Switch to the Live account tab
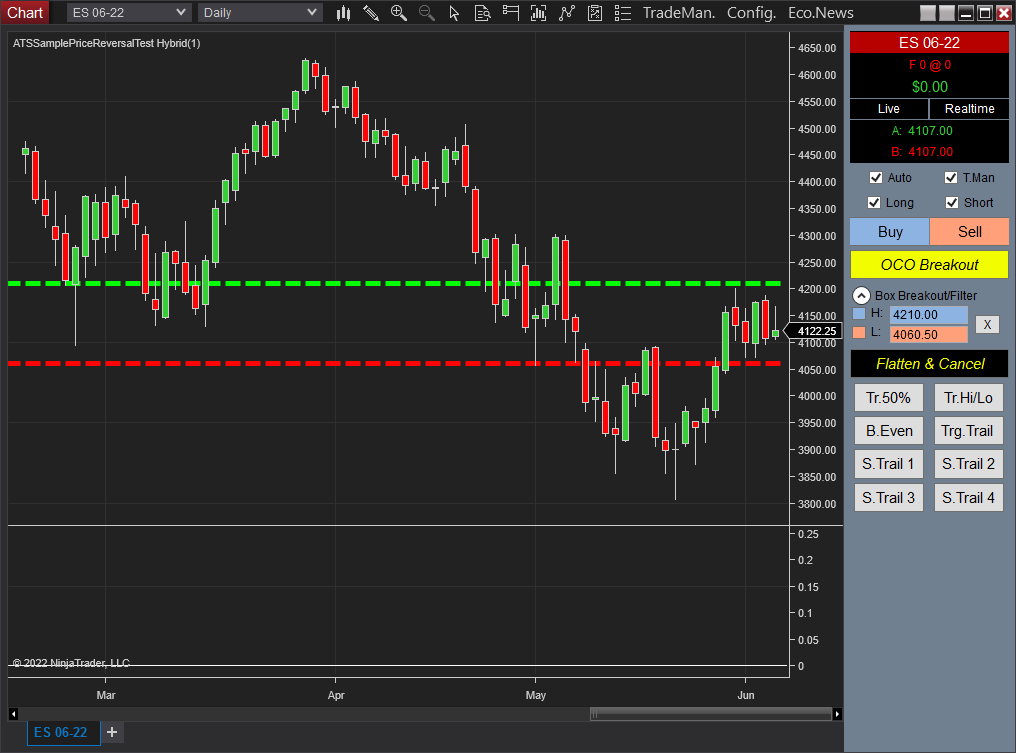 889,109
